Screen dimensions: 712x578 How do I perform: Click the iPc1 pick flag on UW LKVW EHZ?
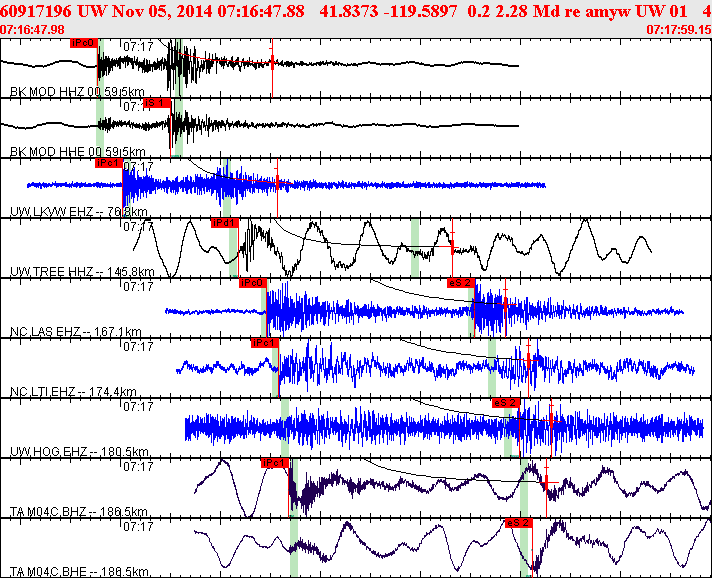click(x=109, y=163)
